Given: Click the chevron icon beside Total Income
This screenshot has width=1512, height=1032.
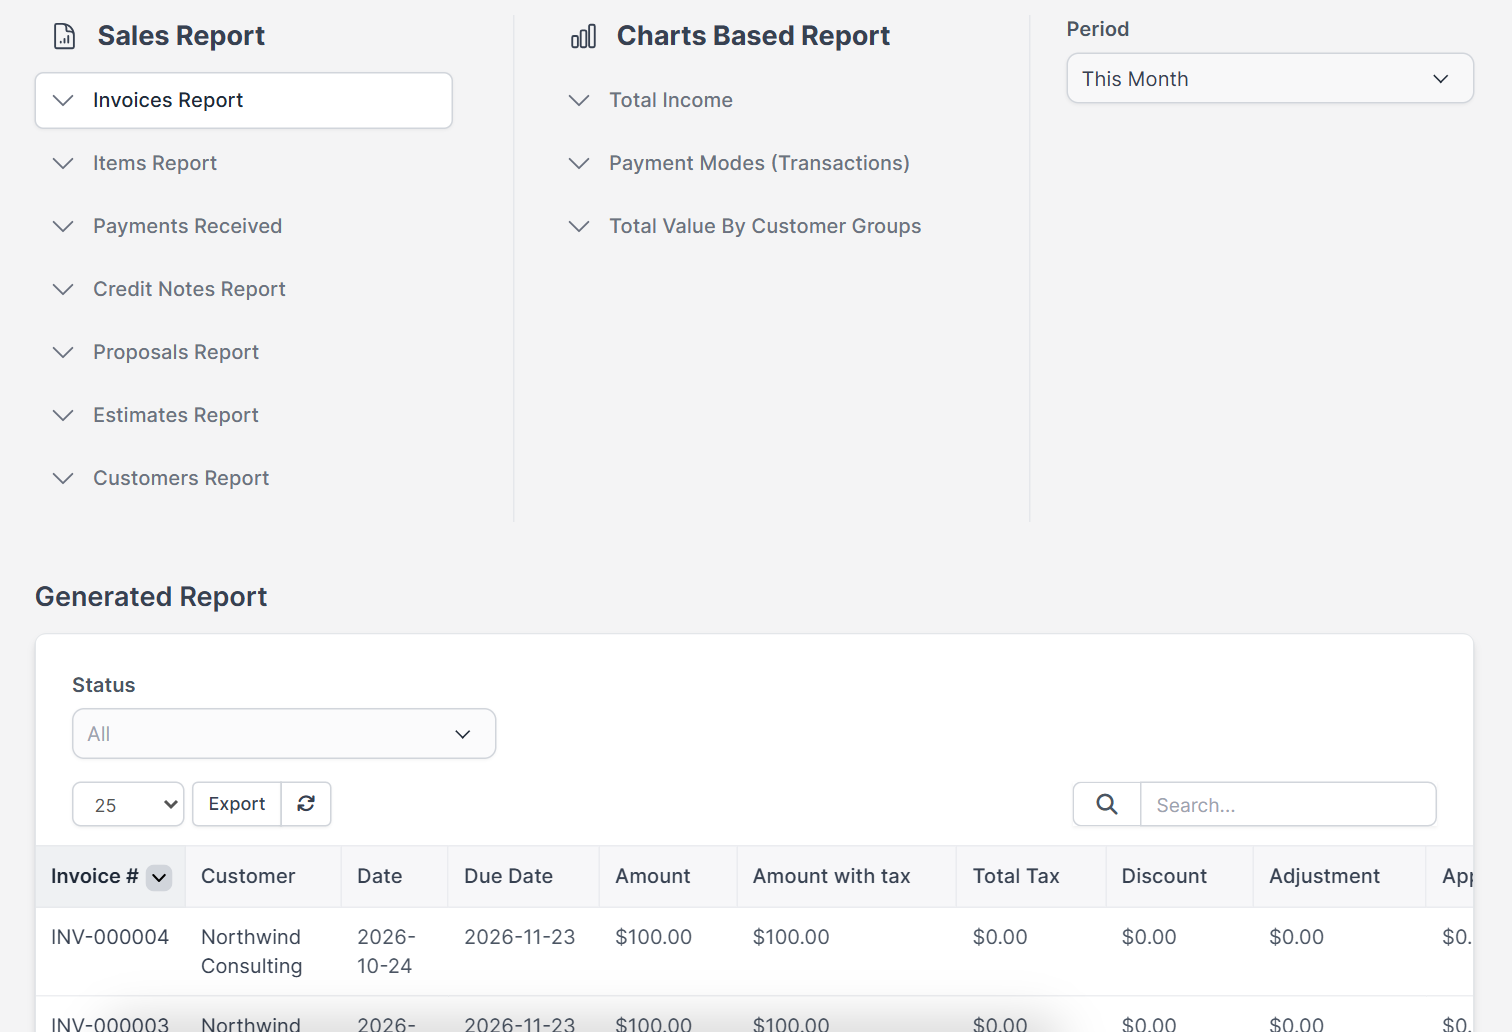Looking at the screenshot, I should point(579,100).
